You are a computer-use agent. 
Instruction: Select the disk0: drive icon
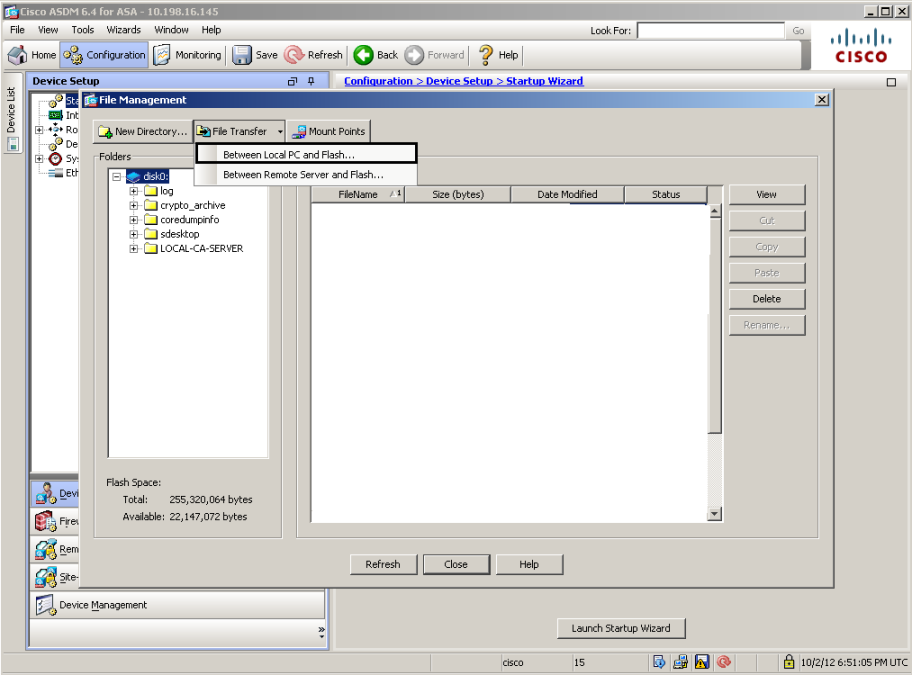pos(133,176)
